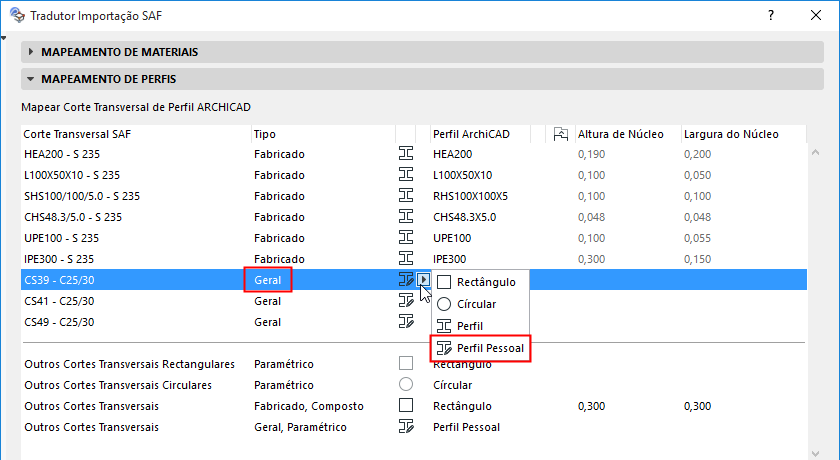Select the IPE300 - S 235 row

click(414, 259)
